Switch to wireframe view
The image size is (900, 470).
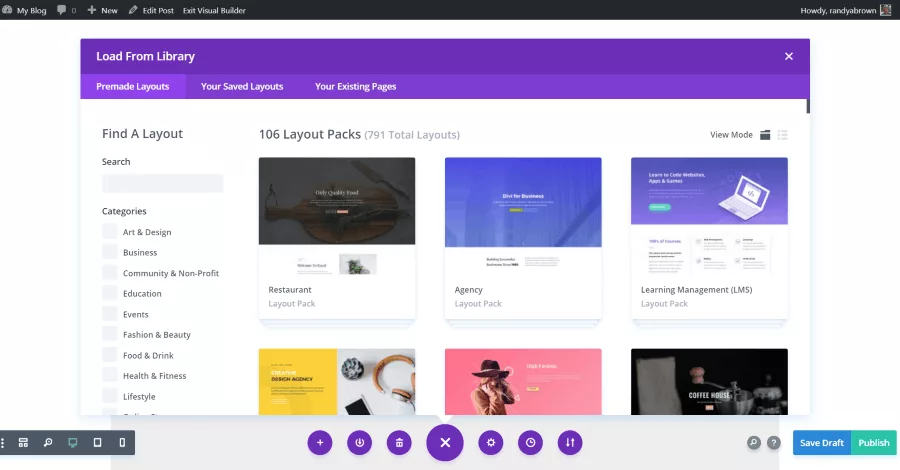(x=23, y=442)
